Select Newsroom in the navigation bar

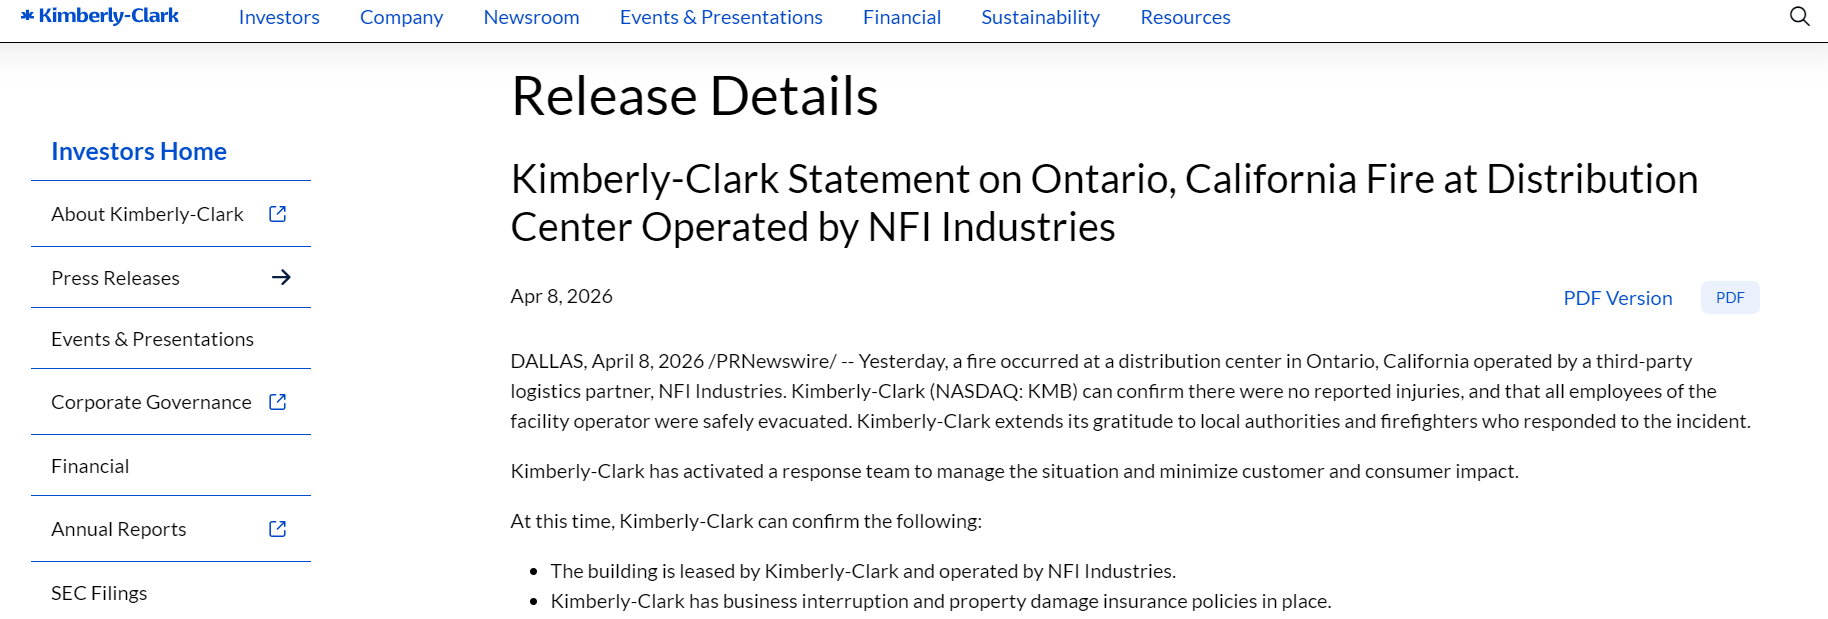(531, 17)
